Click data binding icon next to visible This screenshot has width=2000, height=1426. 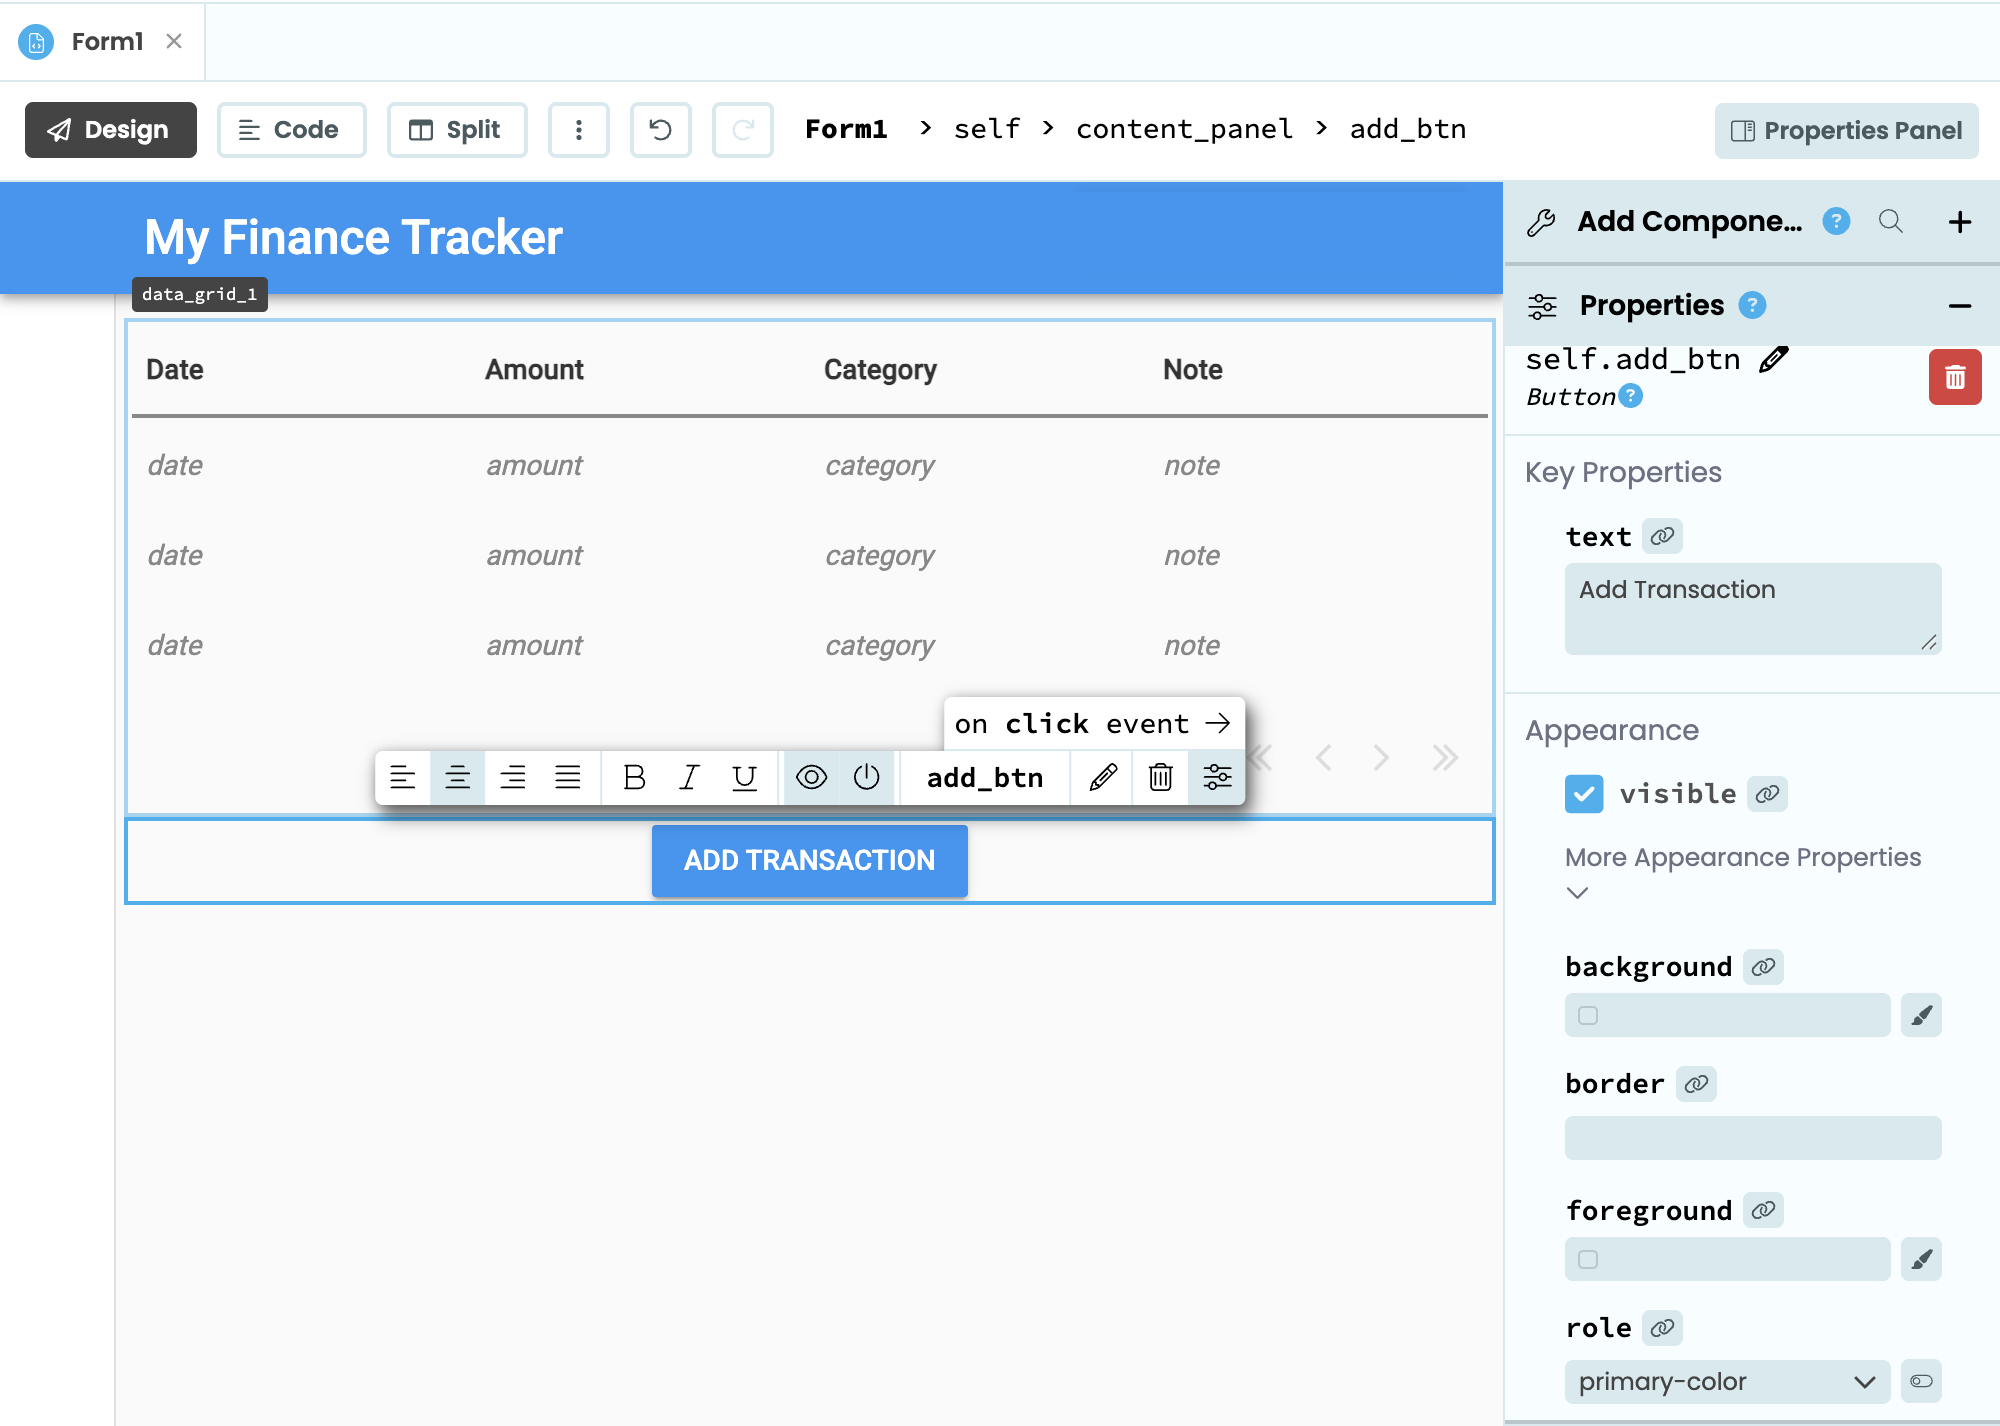pyautogui.click(x=1768, y=794)
